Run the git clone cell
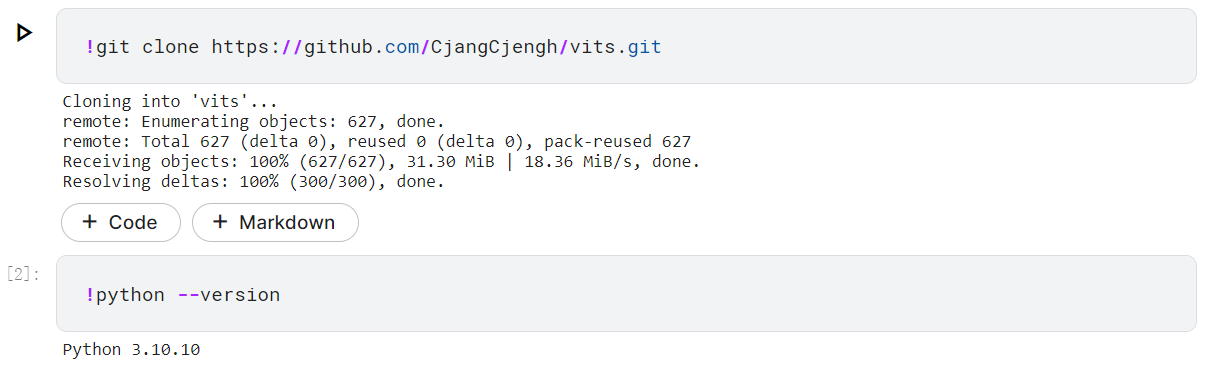 point(24,33)
